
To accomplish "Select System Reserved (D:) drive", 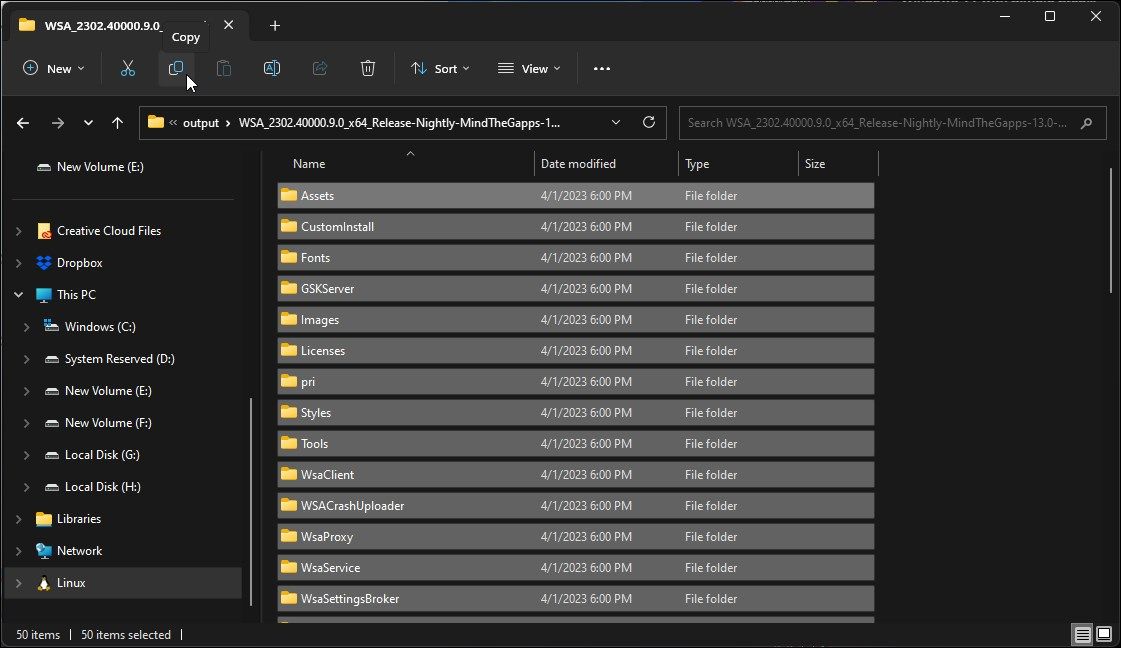I will (119, 359).
